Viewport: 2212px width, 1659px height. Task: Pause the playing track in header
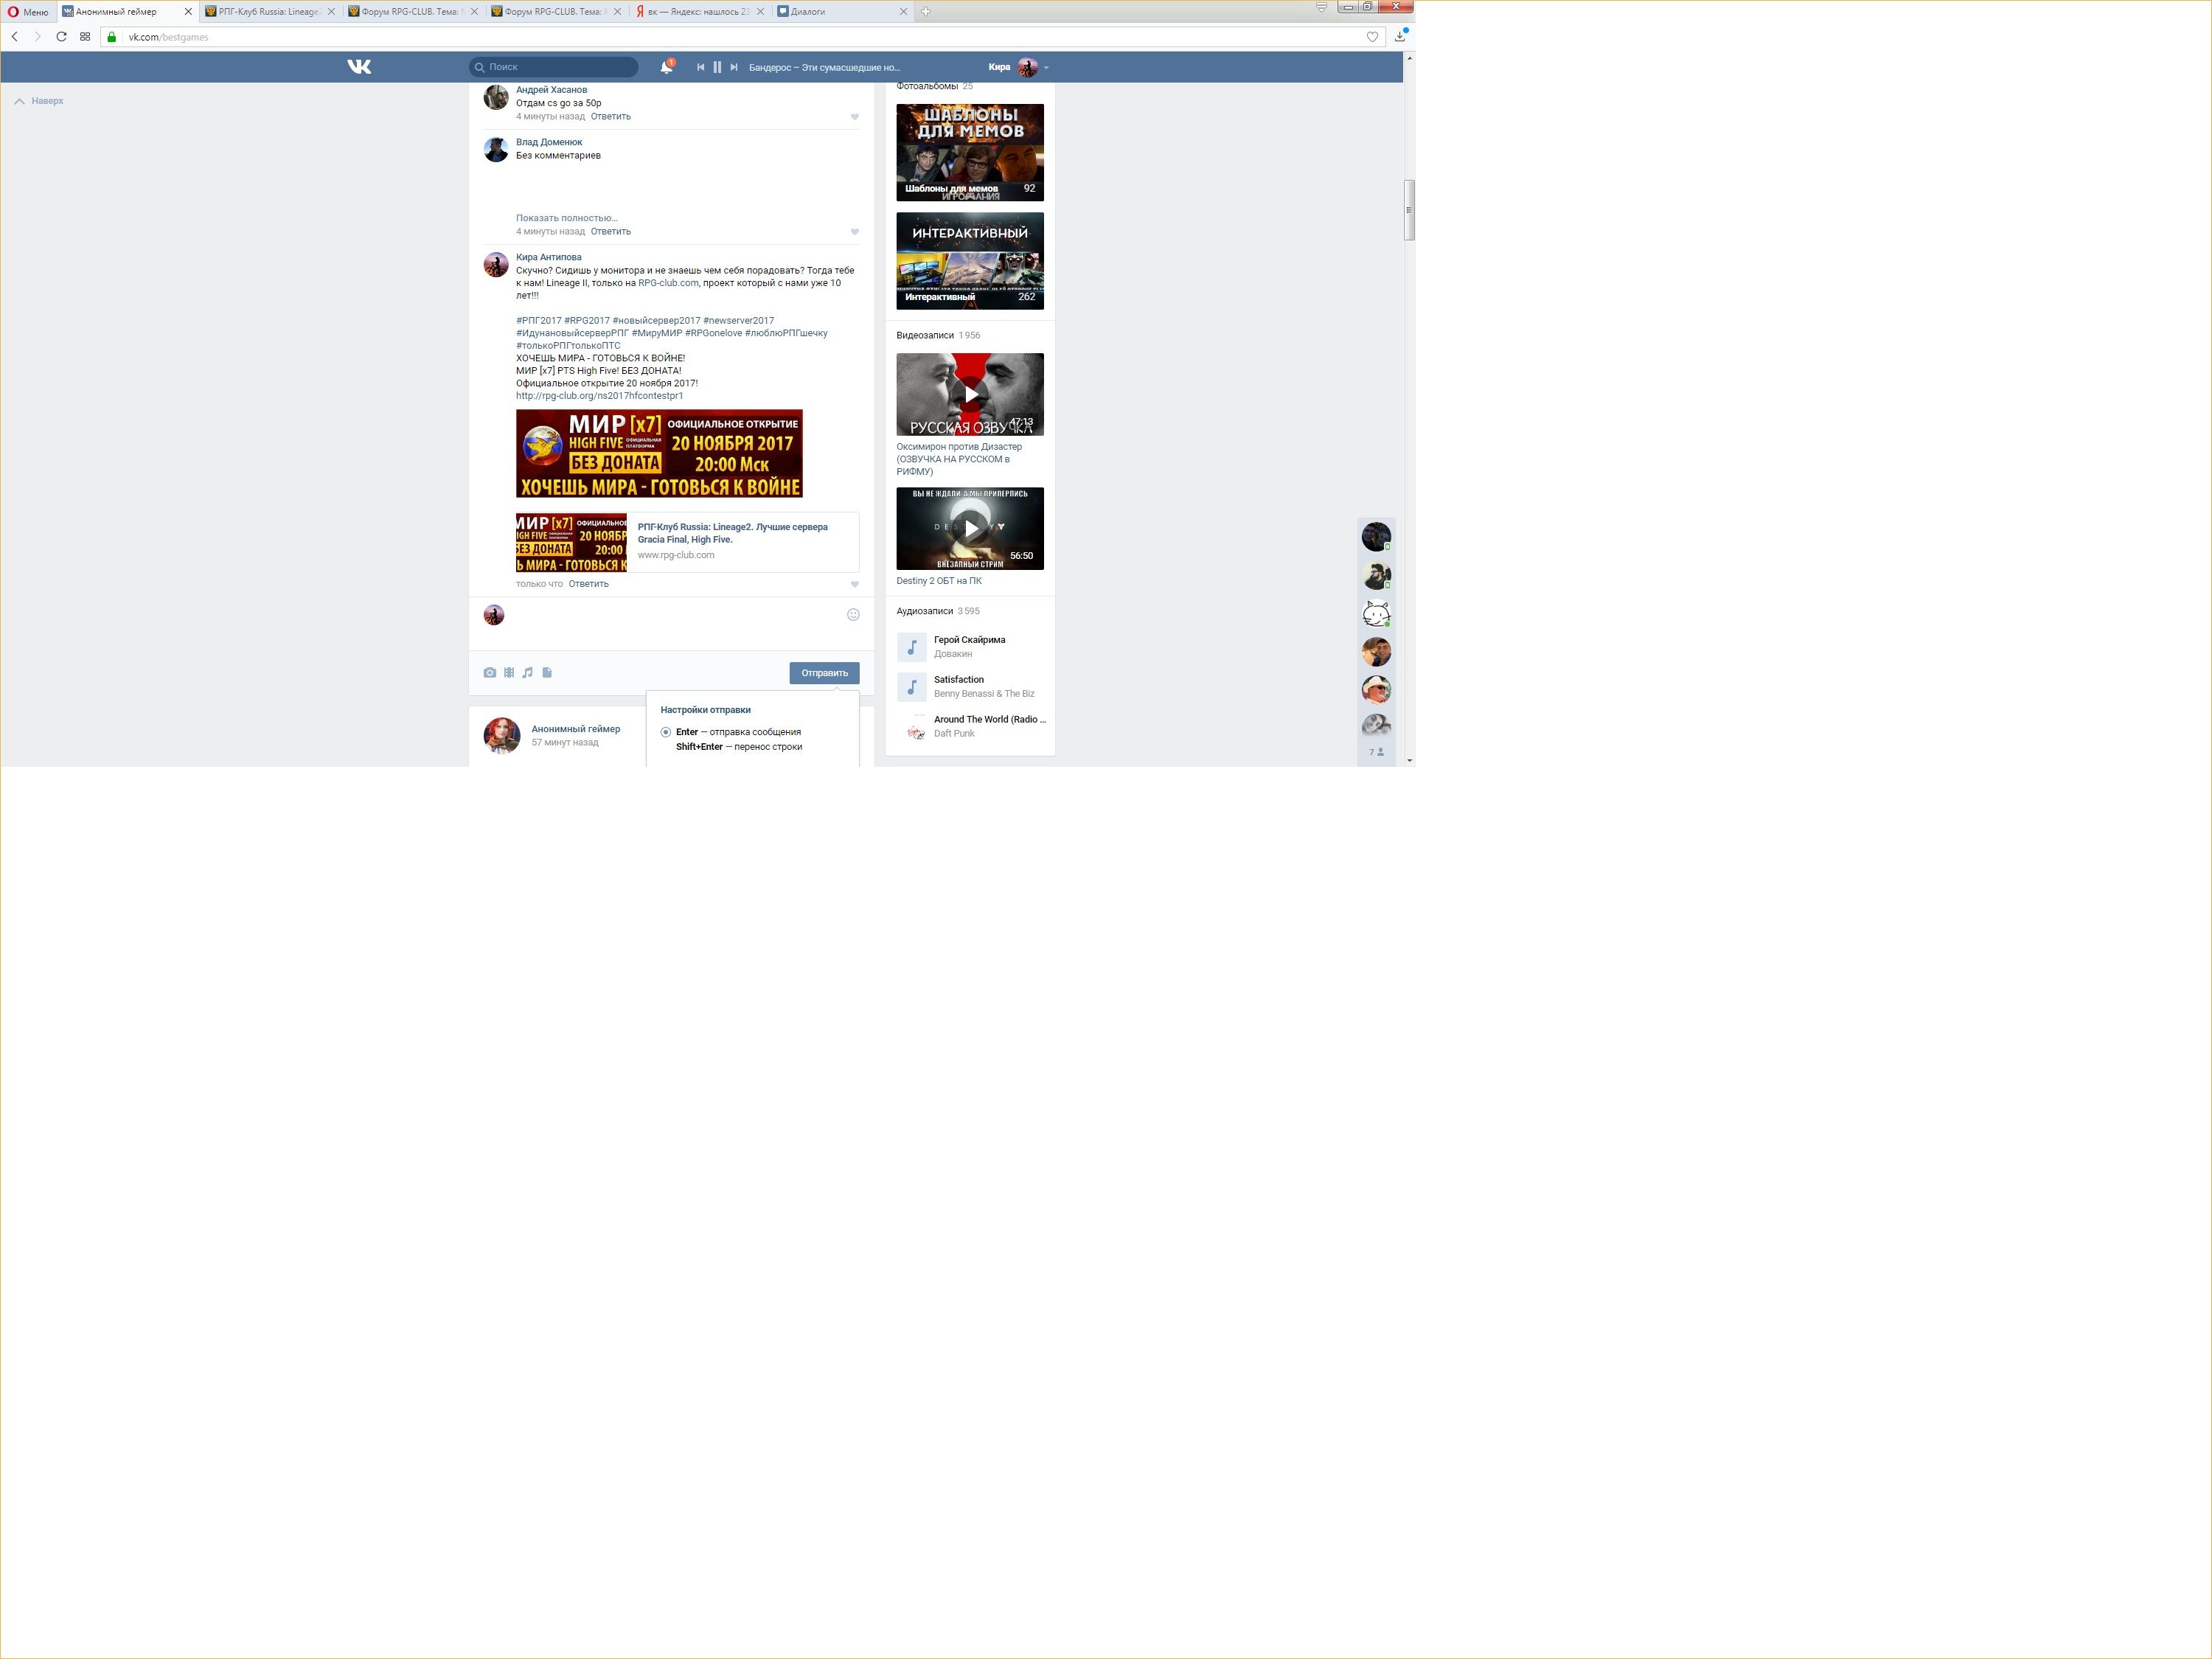pos(717,67)
